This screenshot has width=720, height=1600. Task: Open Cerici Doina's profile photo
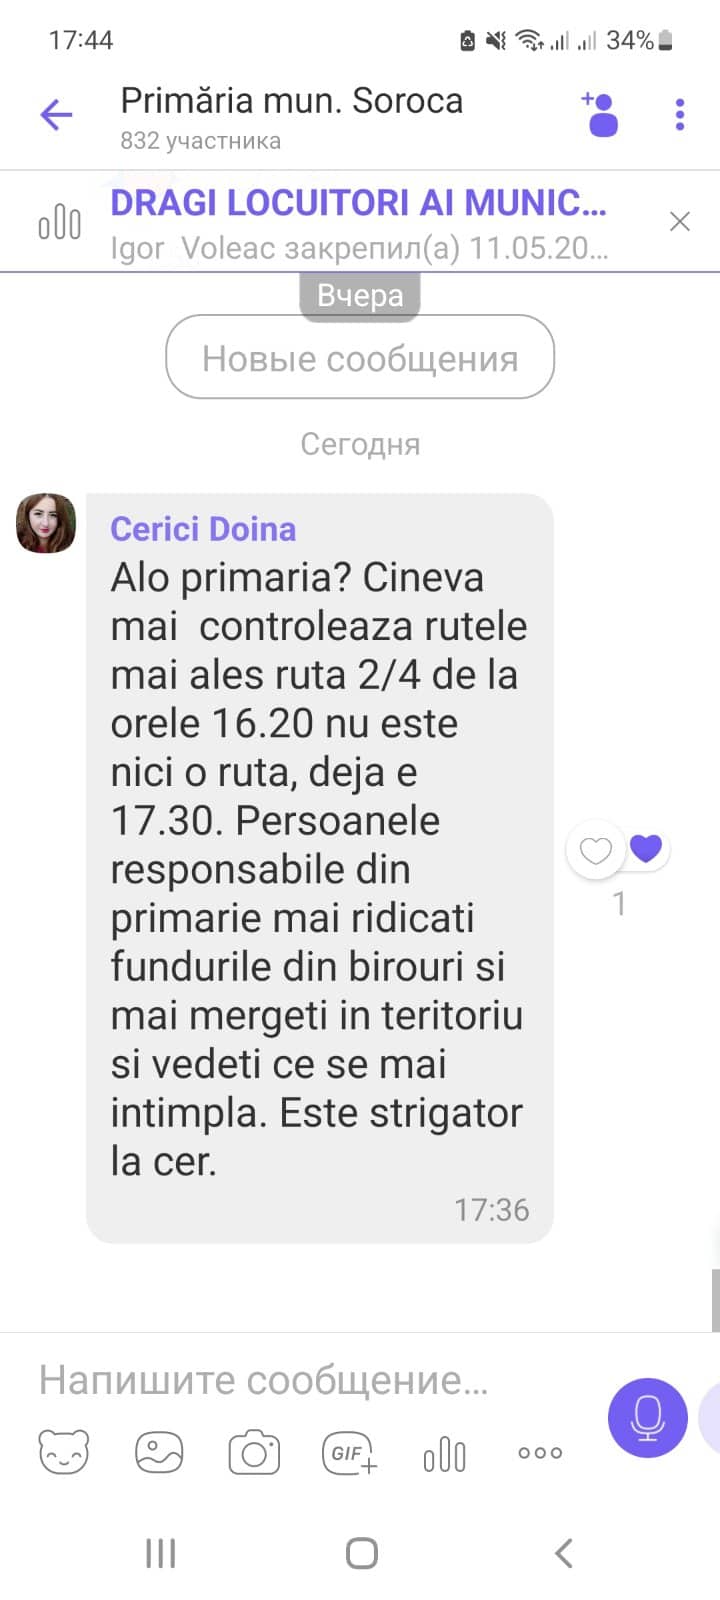tap(46, 523)
